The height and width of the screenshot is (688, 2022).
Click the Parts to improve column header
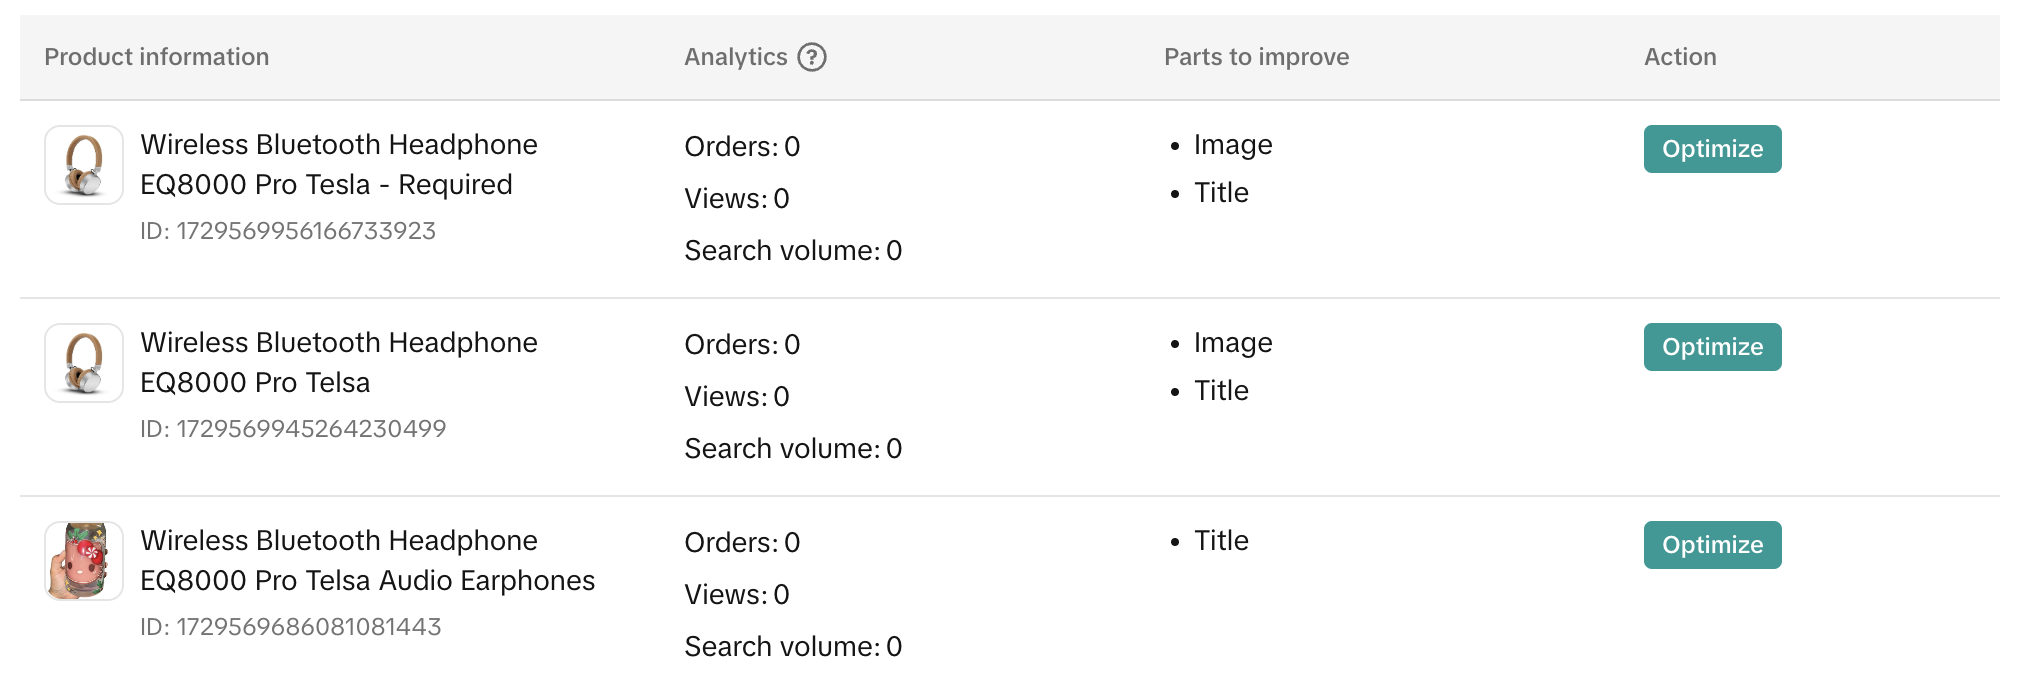tap(1256, 57)
